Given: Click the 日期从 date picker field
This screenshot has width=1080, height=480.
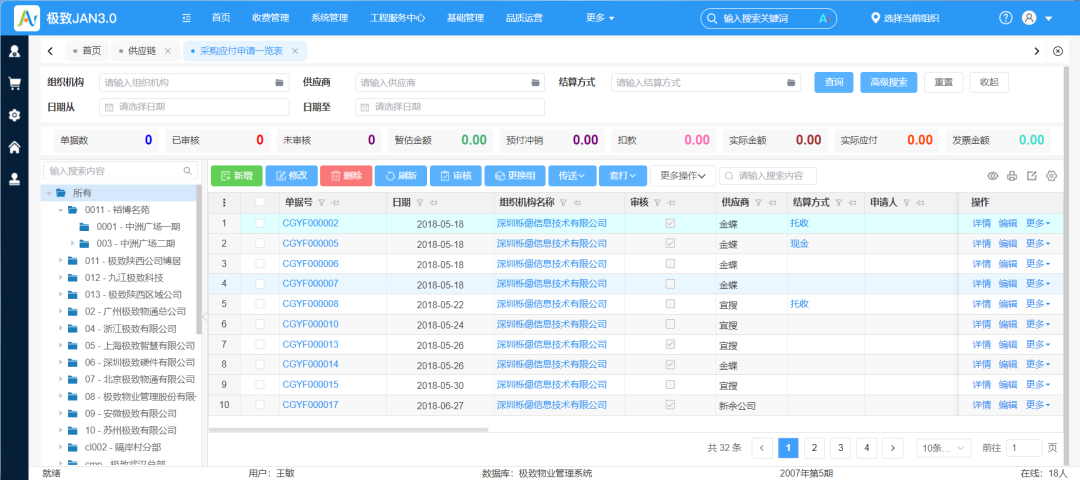Looking at the screenshot, I should (194, 107).
